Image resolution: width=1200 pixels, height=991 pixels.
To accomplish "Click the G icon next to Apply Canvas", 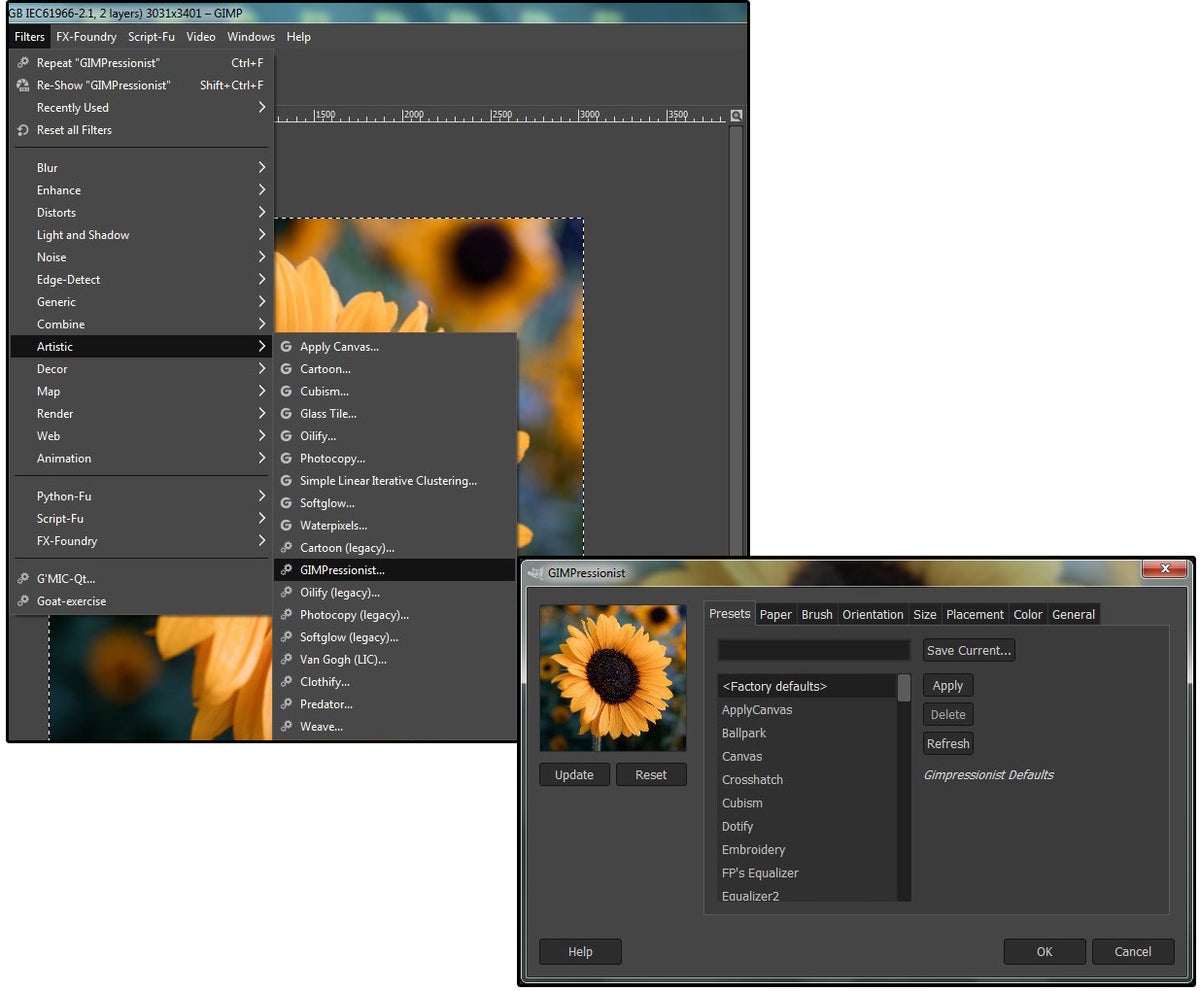I will pos(286,347).
